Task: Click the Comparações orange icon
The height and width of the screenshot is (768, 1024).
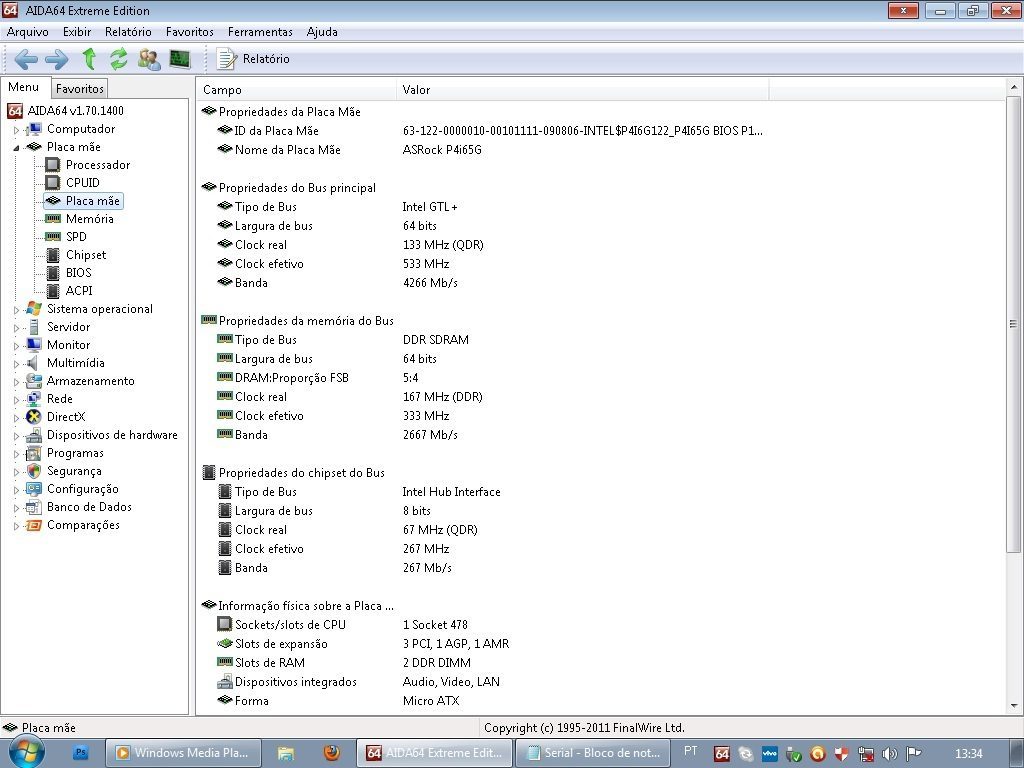Action: [33, 525]
